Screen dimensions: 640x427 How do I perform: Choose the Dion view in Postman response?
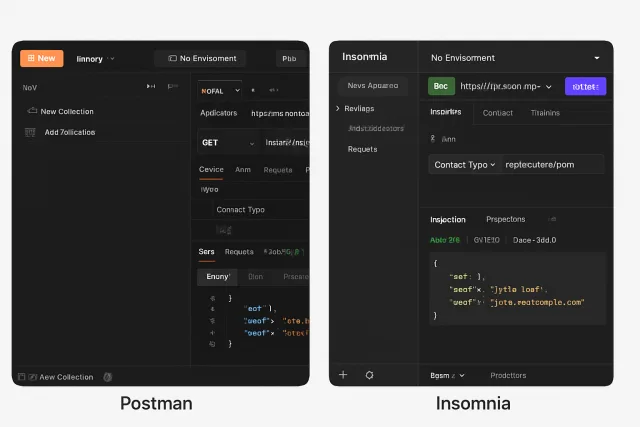256,277
